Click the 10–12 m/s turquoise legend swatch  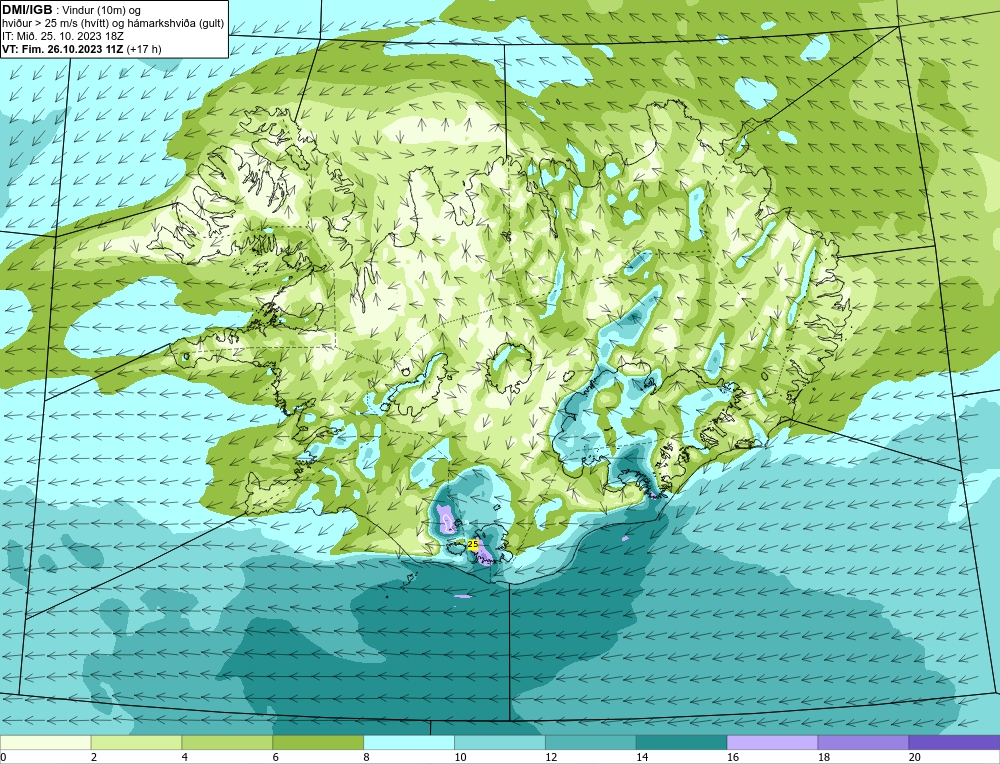(x=500, y=742)
